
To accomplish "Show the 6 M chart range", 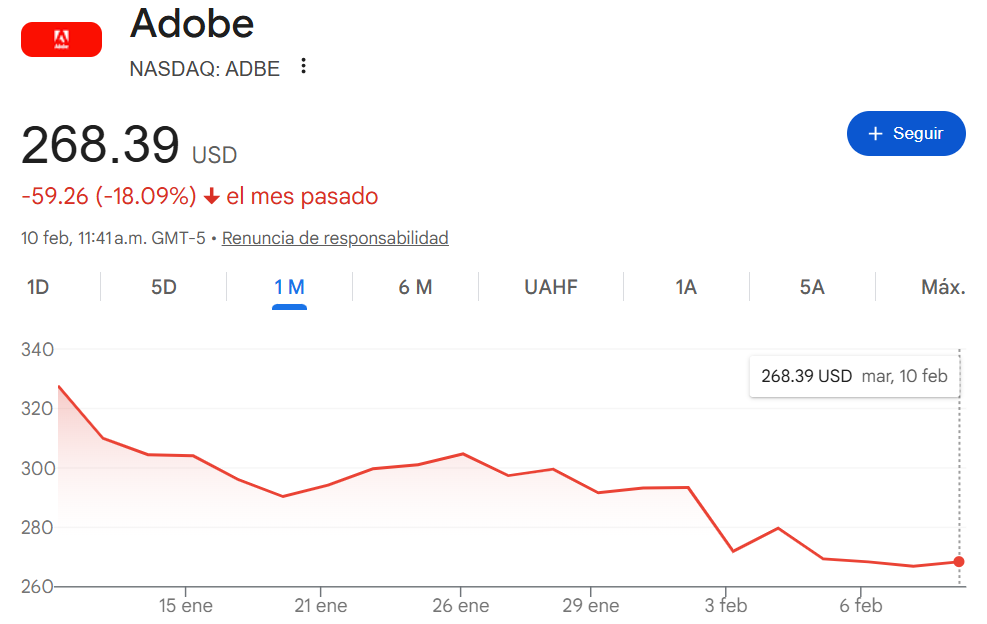I will [415, 288].
